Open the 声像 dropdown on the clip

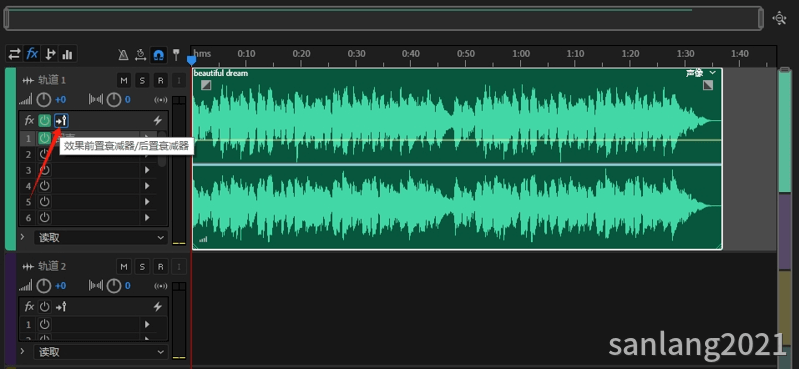tap(701, 73)
